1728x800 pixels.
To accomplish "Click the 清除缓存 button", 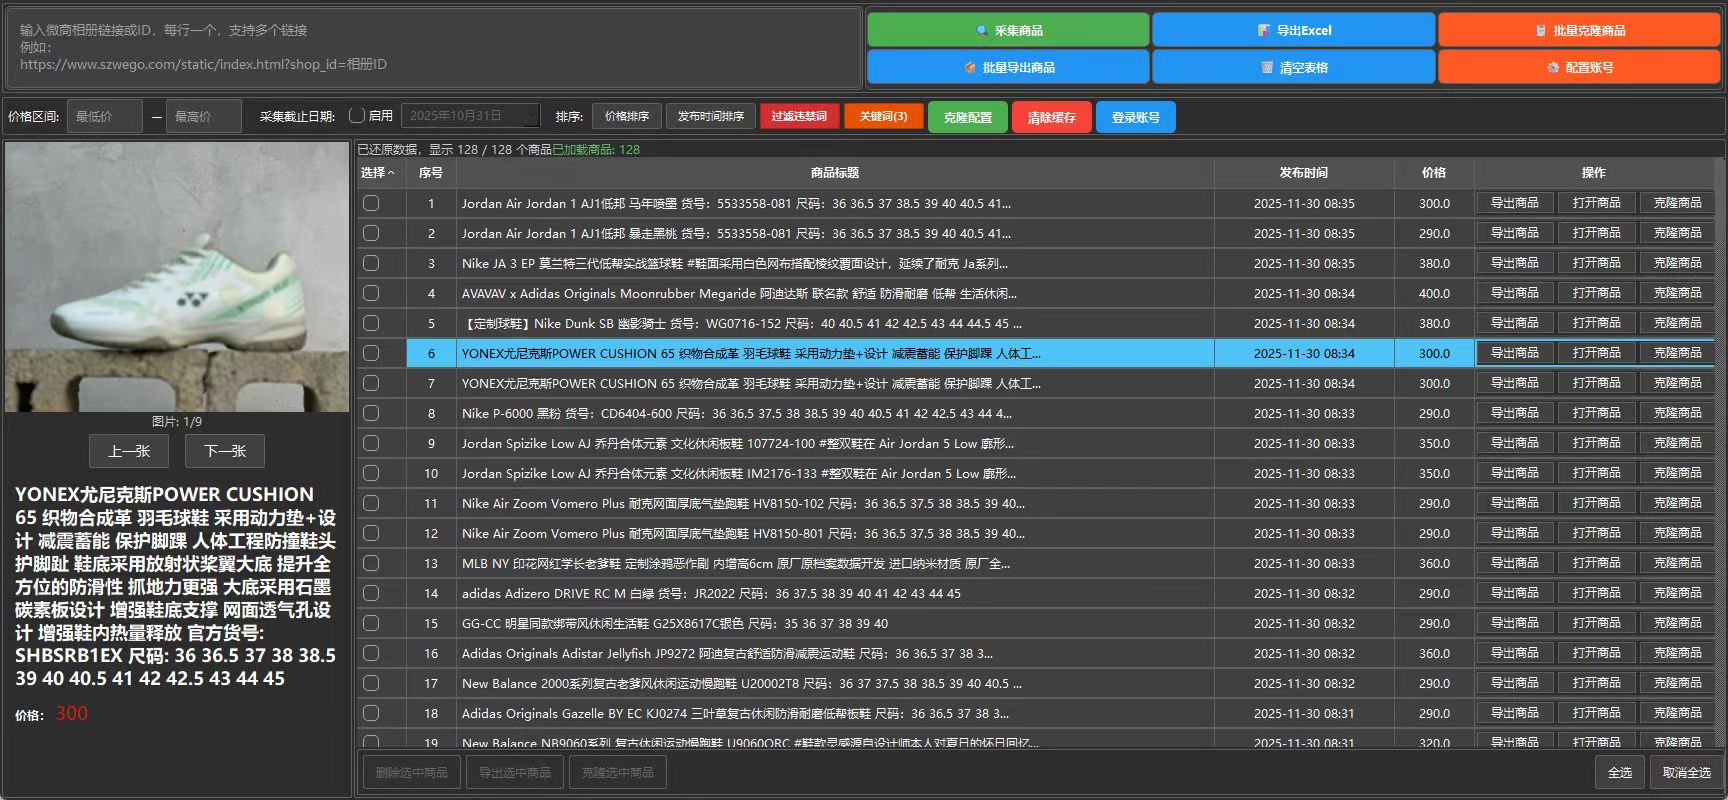I will (x=1052, y=117).
